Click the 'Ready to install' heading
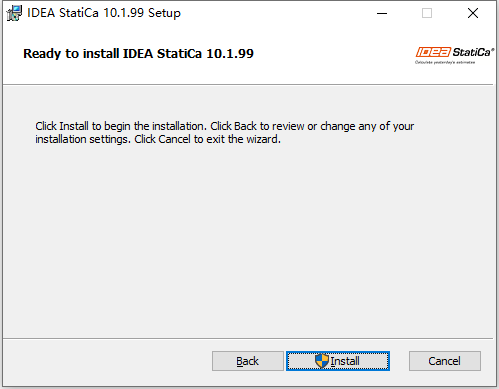499x389 pixels. [x=138, y=53]
